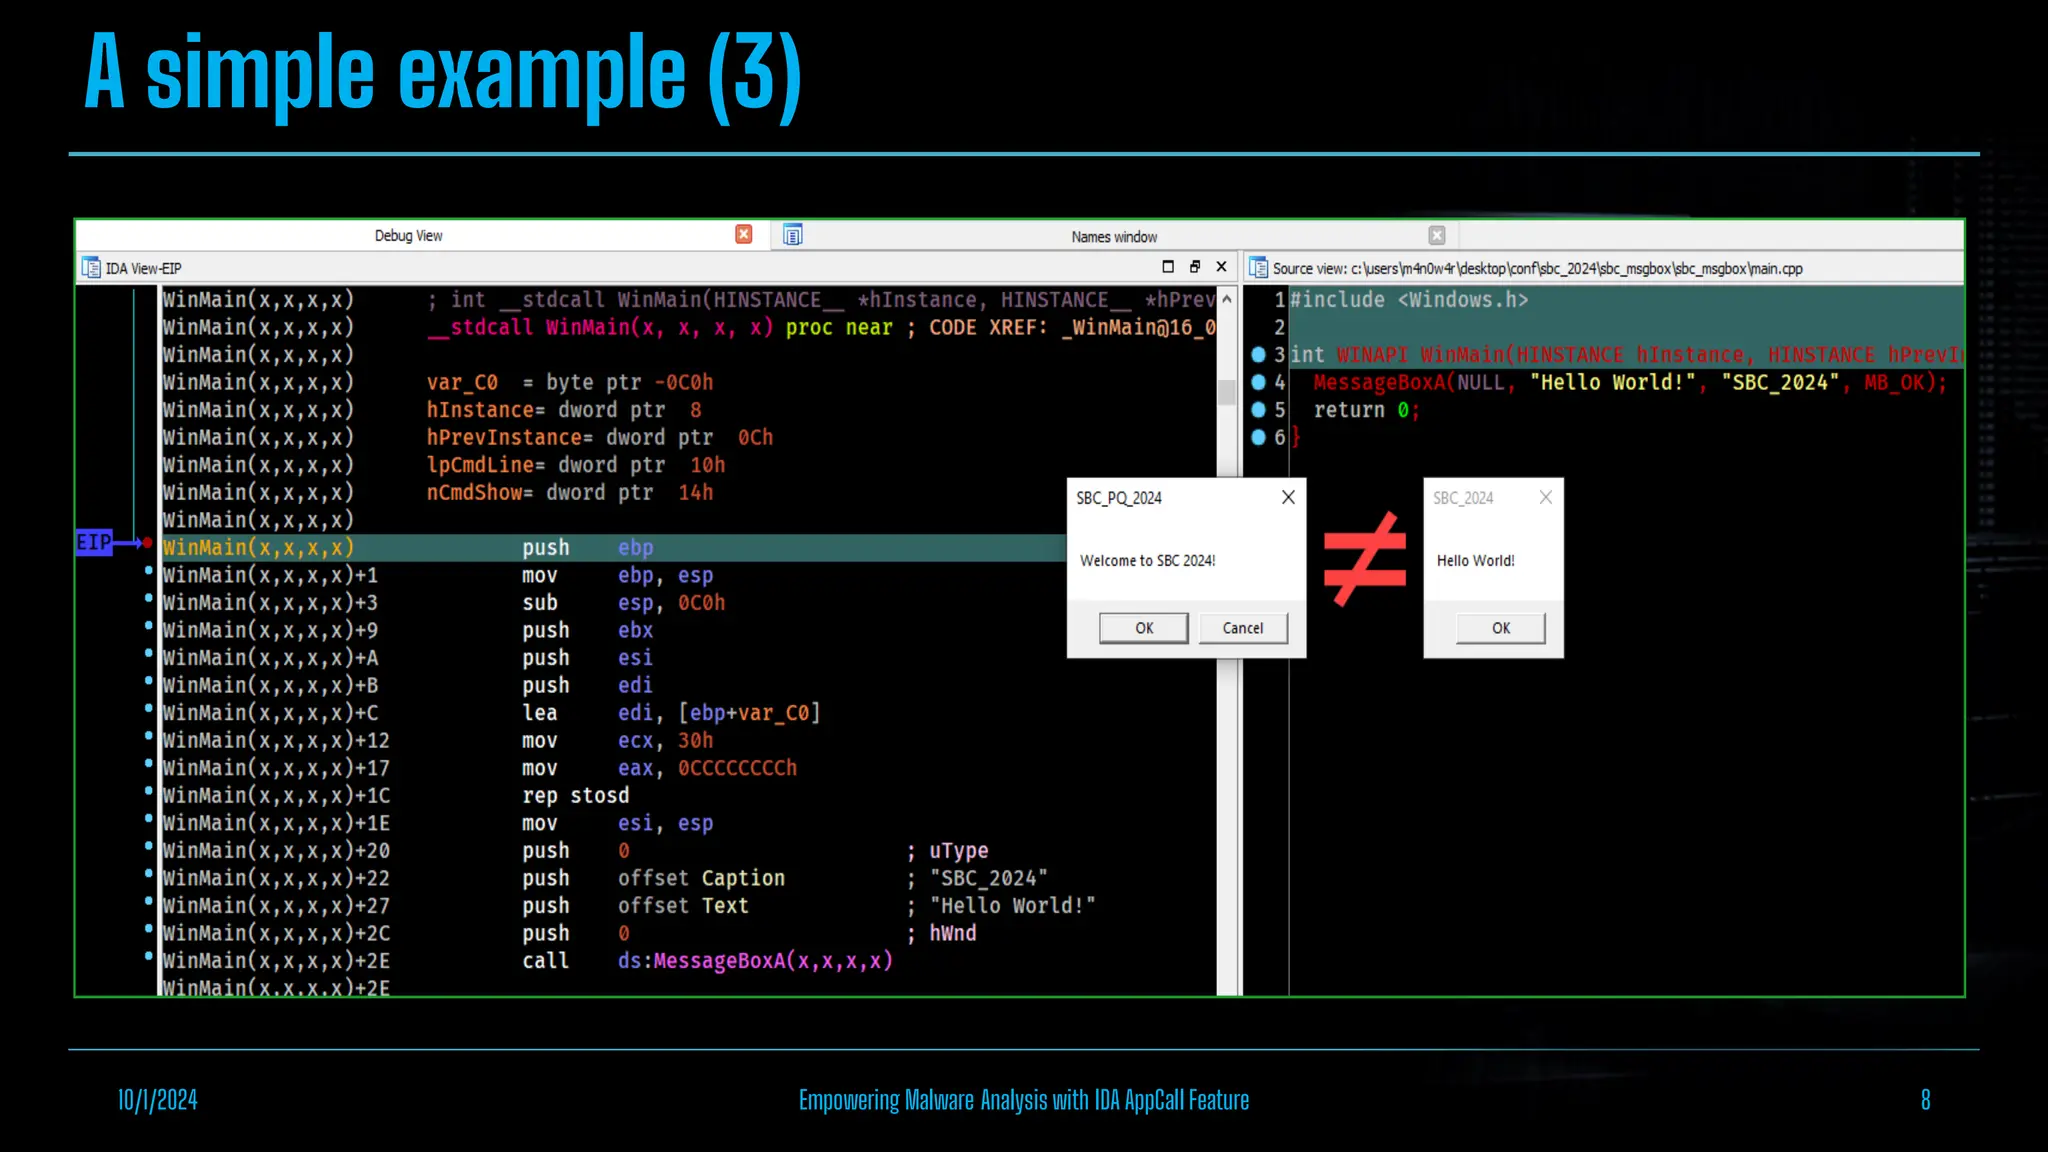Click 'mov ebp, esp' instruction
This screenshot has width=2048, height=1152.
(x=617, y=576)
